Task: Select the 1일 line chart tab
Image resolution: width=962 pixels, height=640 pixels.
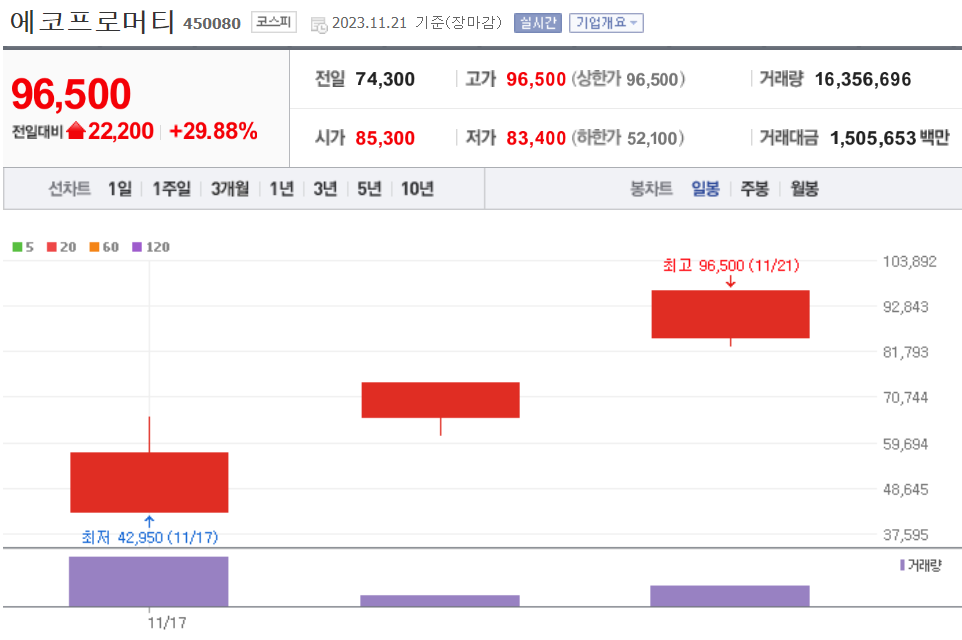Action: pyautogui.click(x=120, y=188)
